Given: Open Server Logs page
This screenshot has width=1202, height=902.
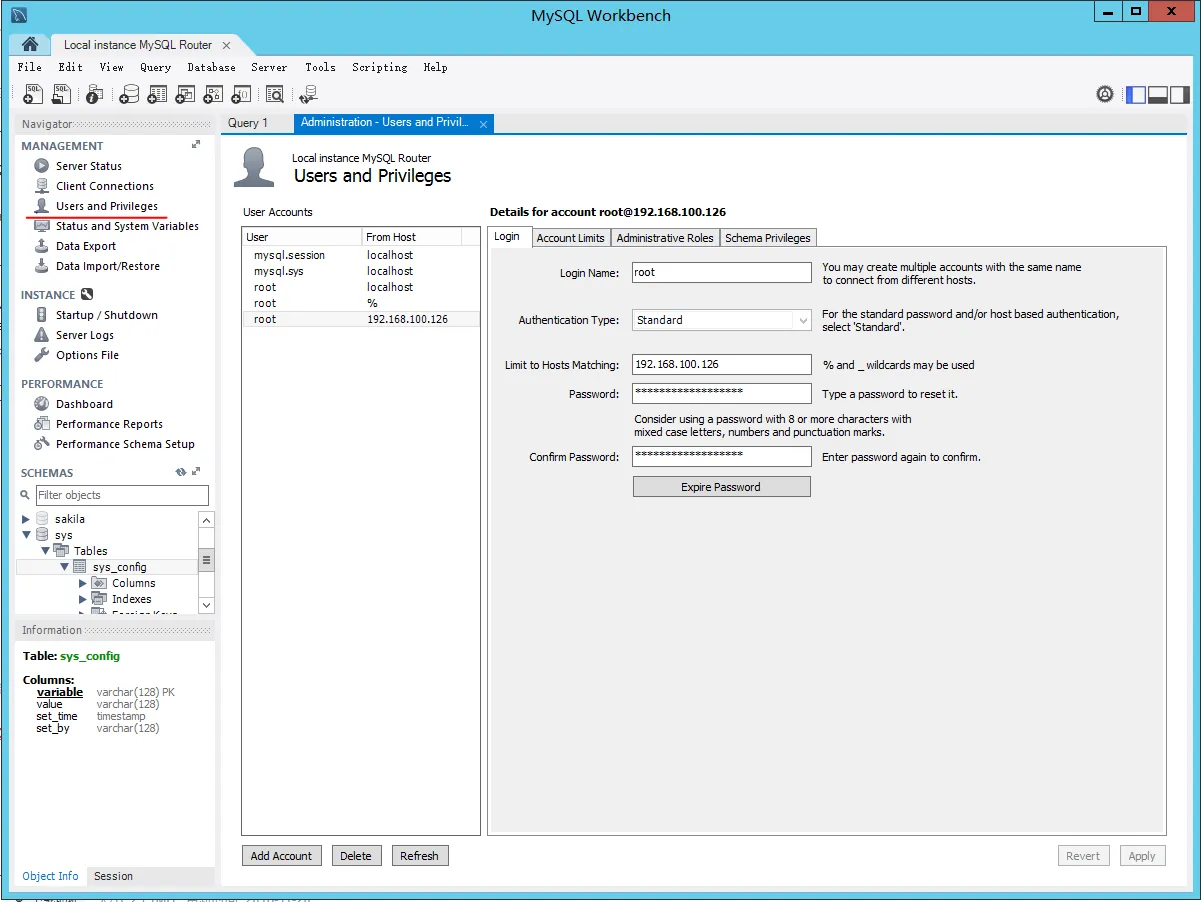Looking at the screenshot, I should point(85,335).
